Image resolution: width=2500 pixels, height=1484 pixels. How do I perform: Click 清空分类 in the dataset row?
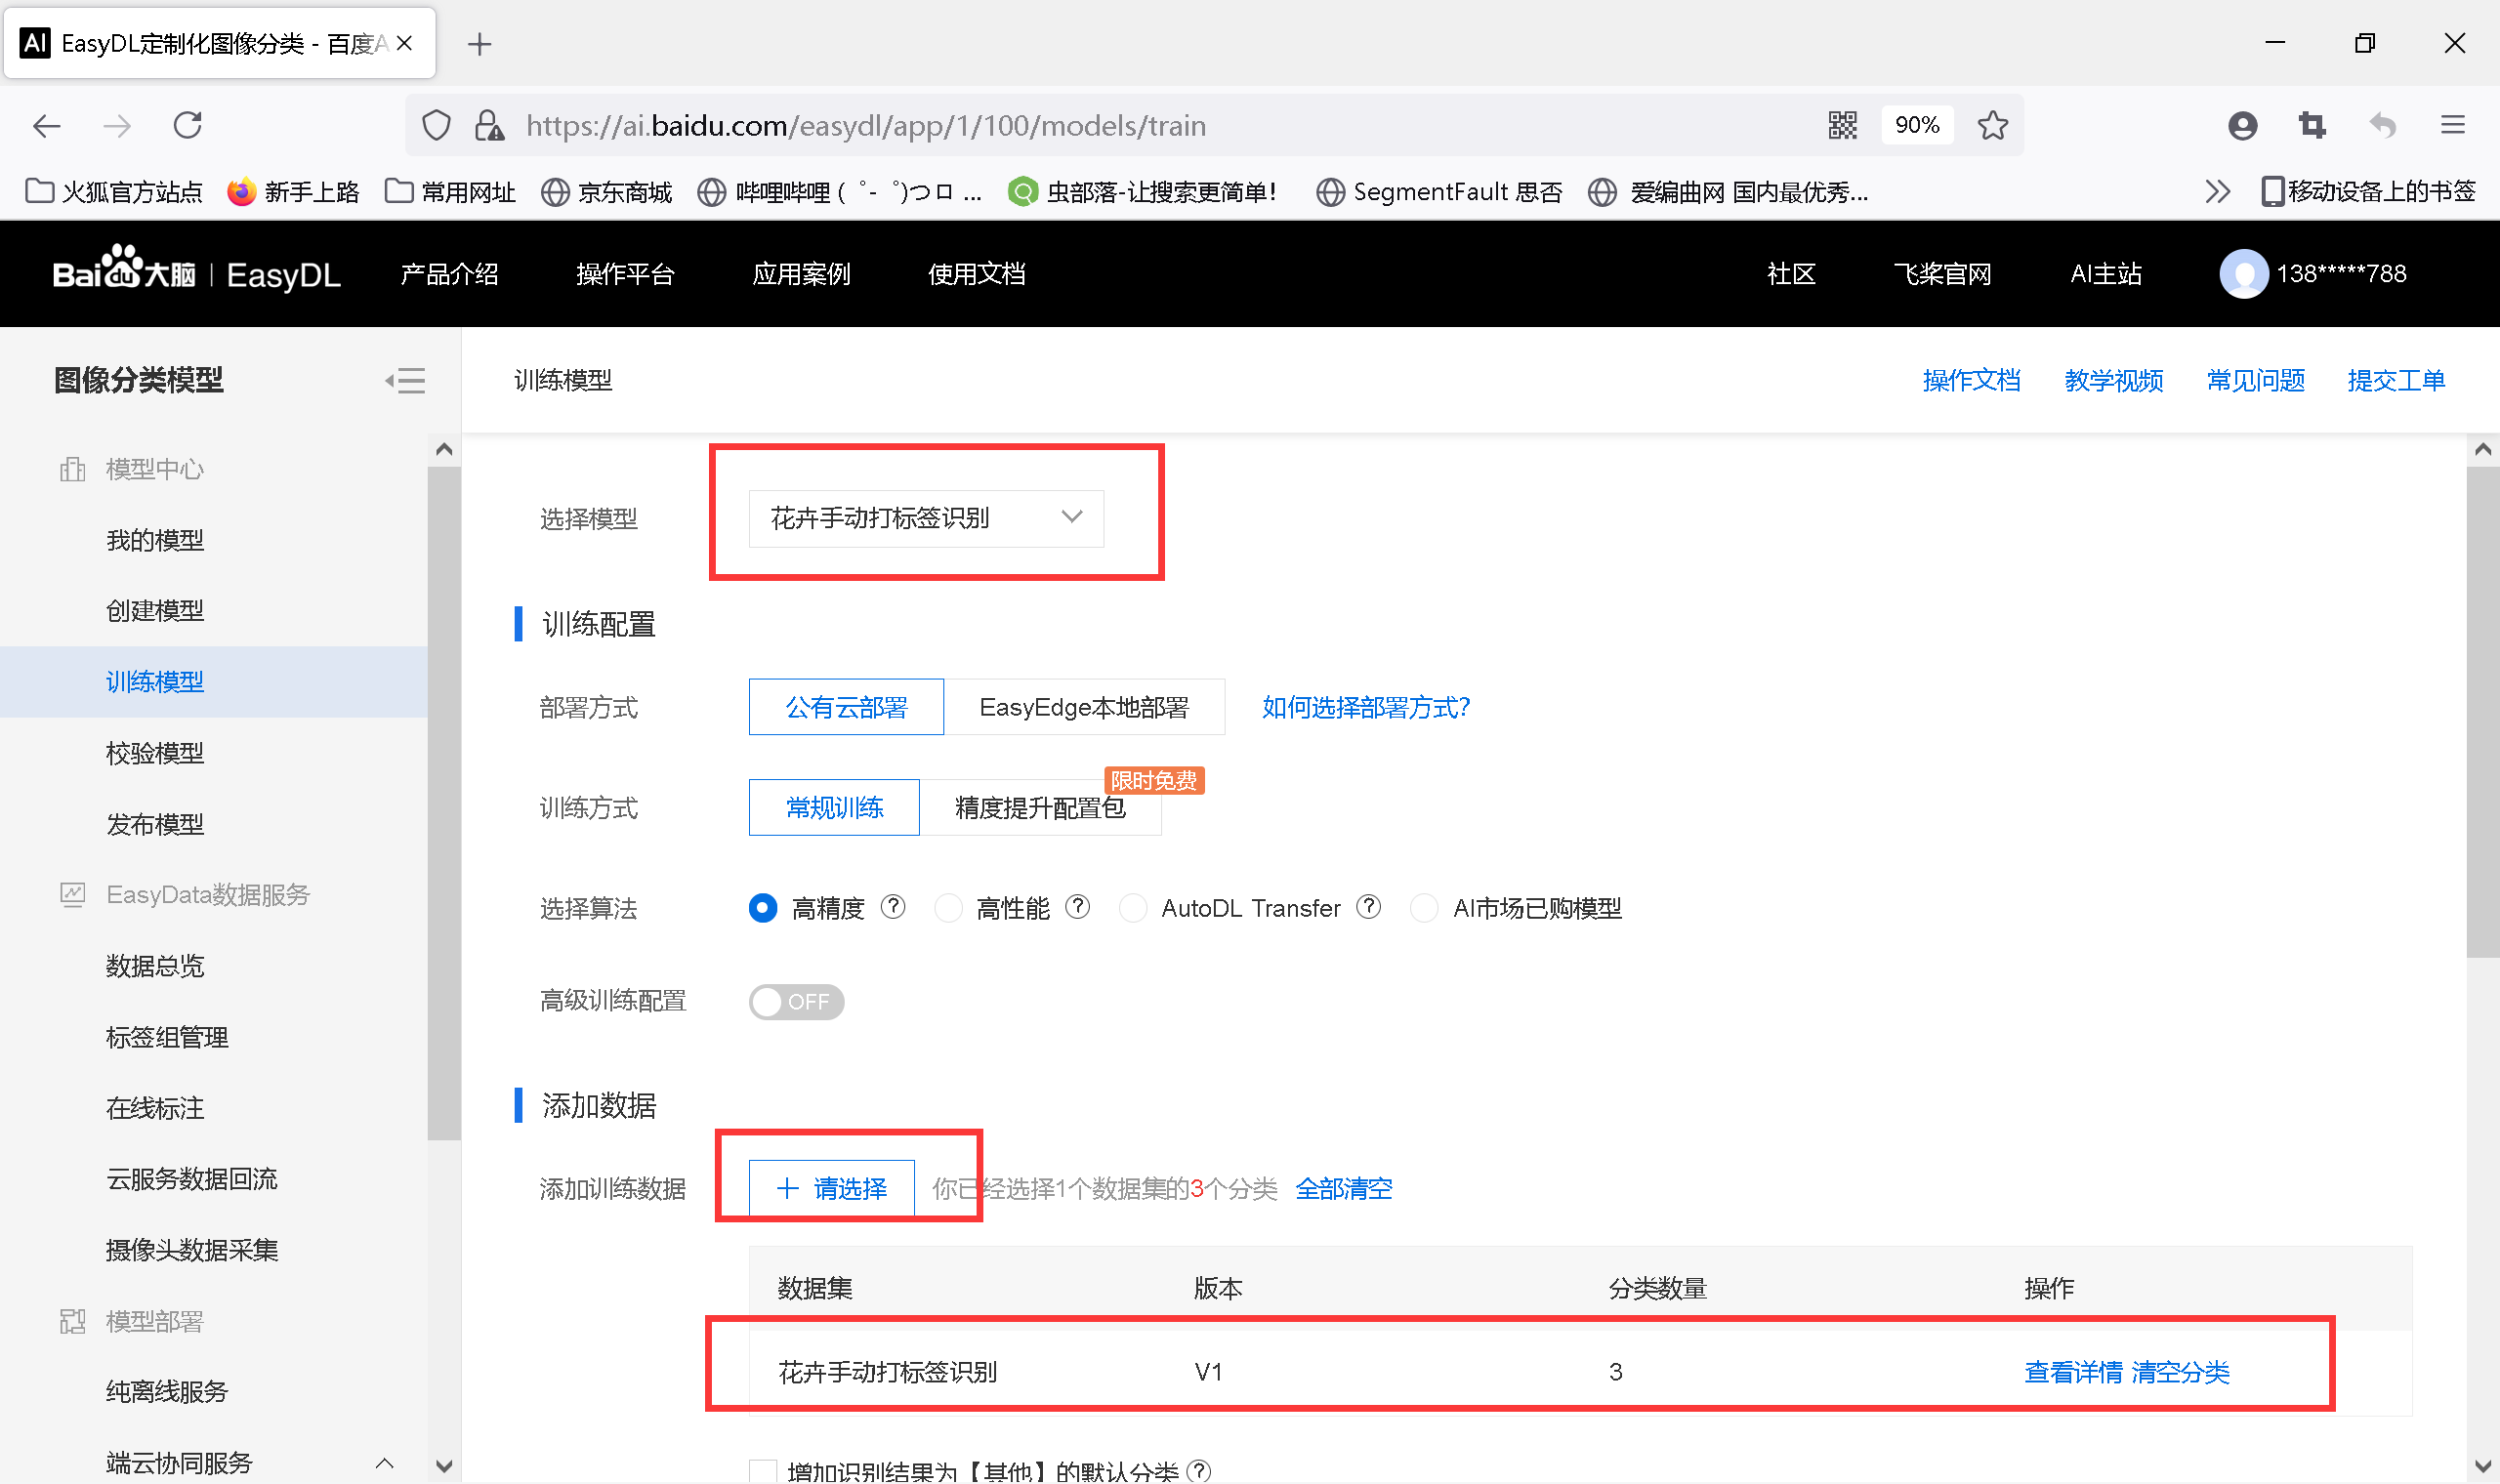(x=2180, y=1371)
